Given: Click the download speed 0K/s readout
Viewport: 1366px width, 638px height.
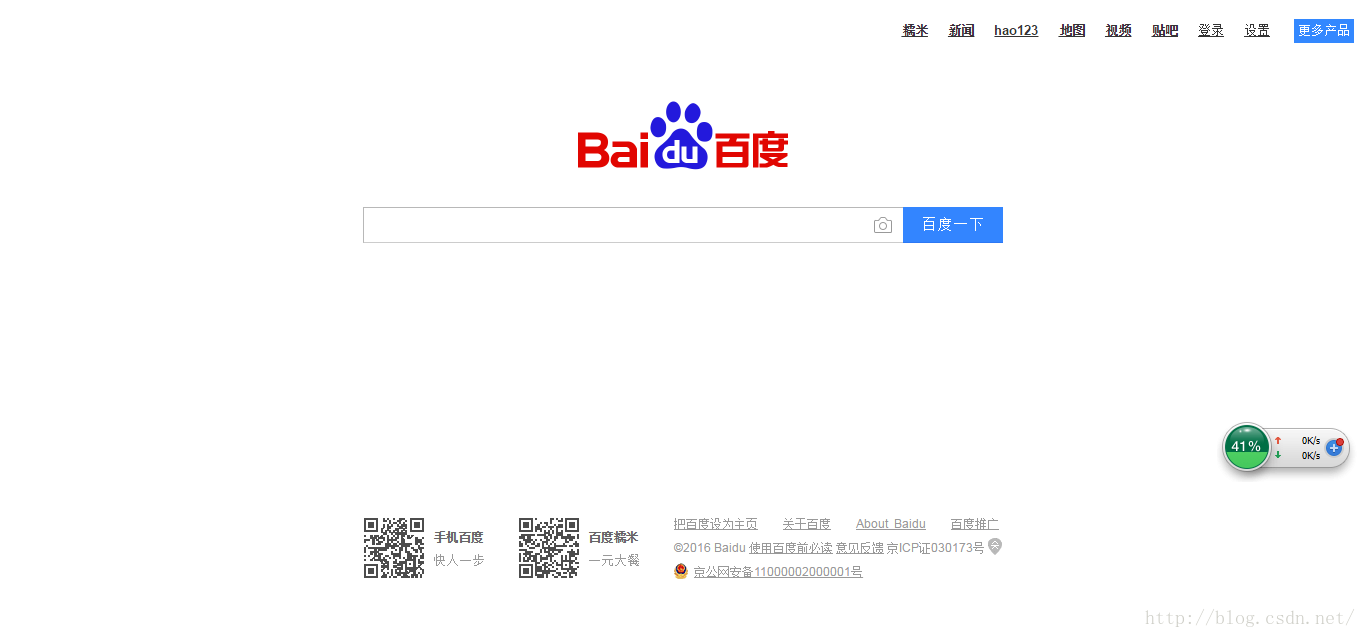Looking at the screenshot, I should click(x=1311, y=455).
